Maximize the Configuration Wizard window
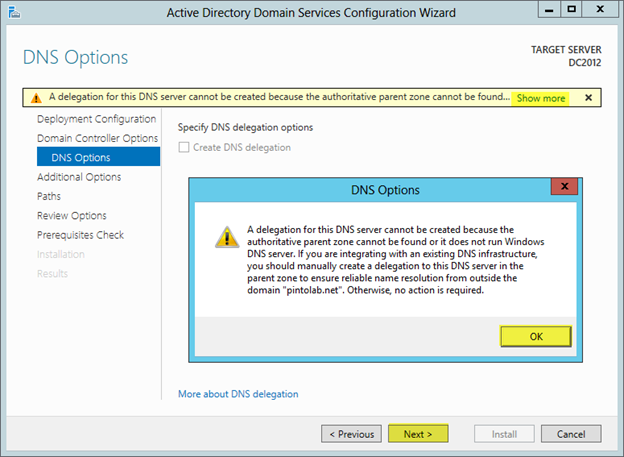Image resolution: width=624 pixels, height=457 pixels. coord(571,11)
